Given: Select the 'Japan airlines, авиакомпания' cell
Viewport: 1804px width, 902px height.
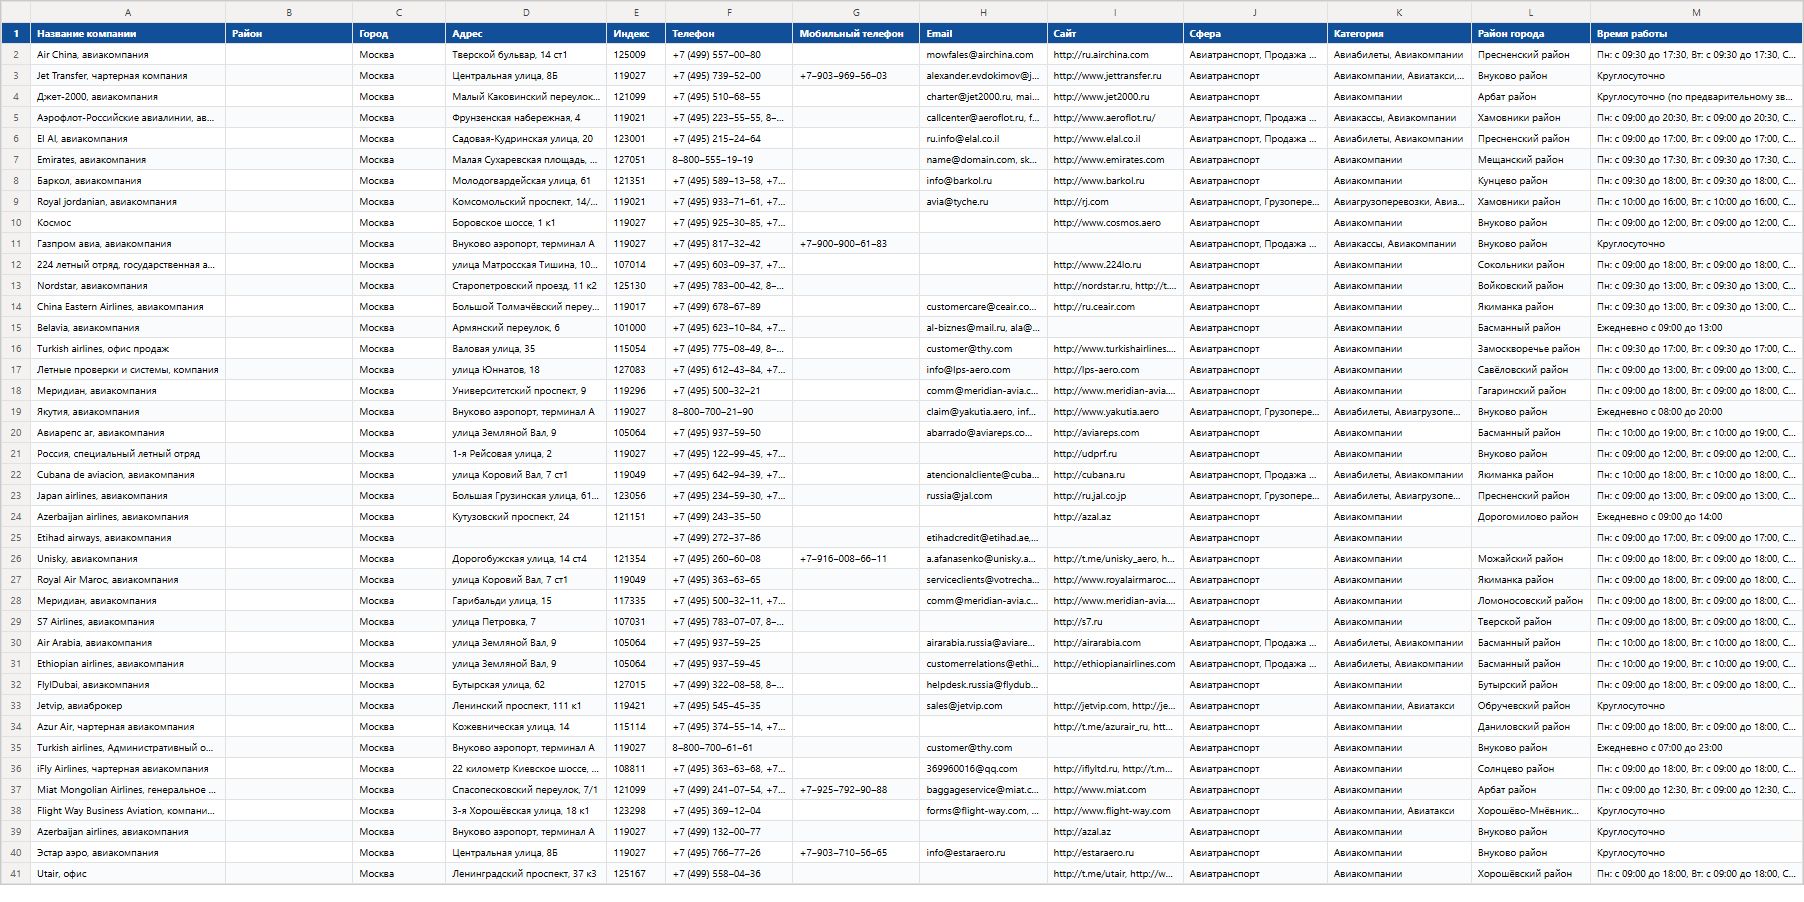Looking at the screenshot, I should [128, 496].
